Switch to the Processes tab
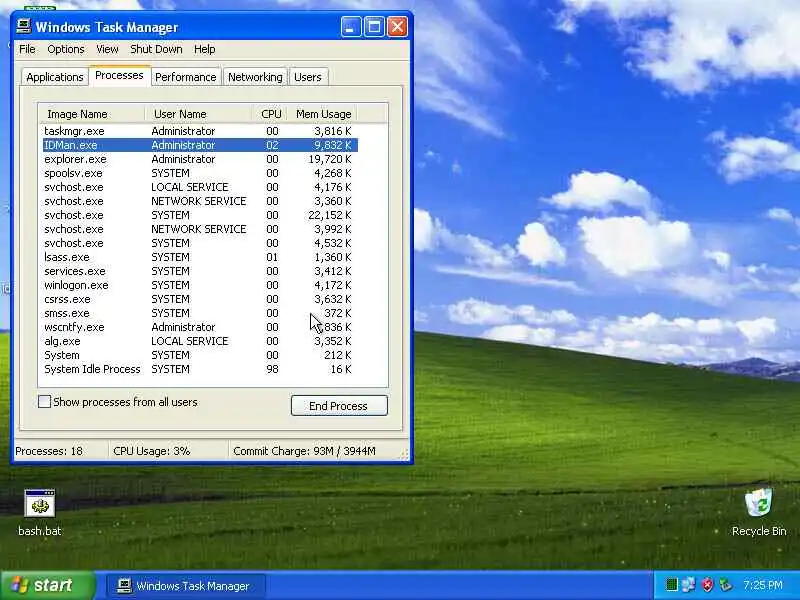This screenshot has width=800, height=600. tap(119, 76)
